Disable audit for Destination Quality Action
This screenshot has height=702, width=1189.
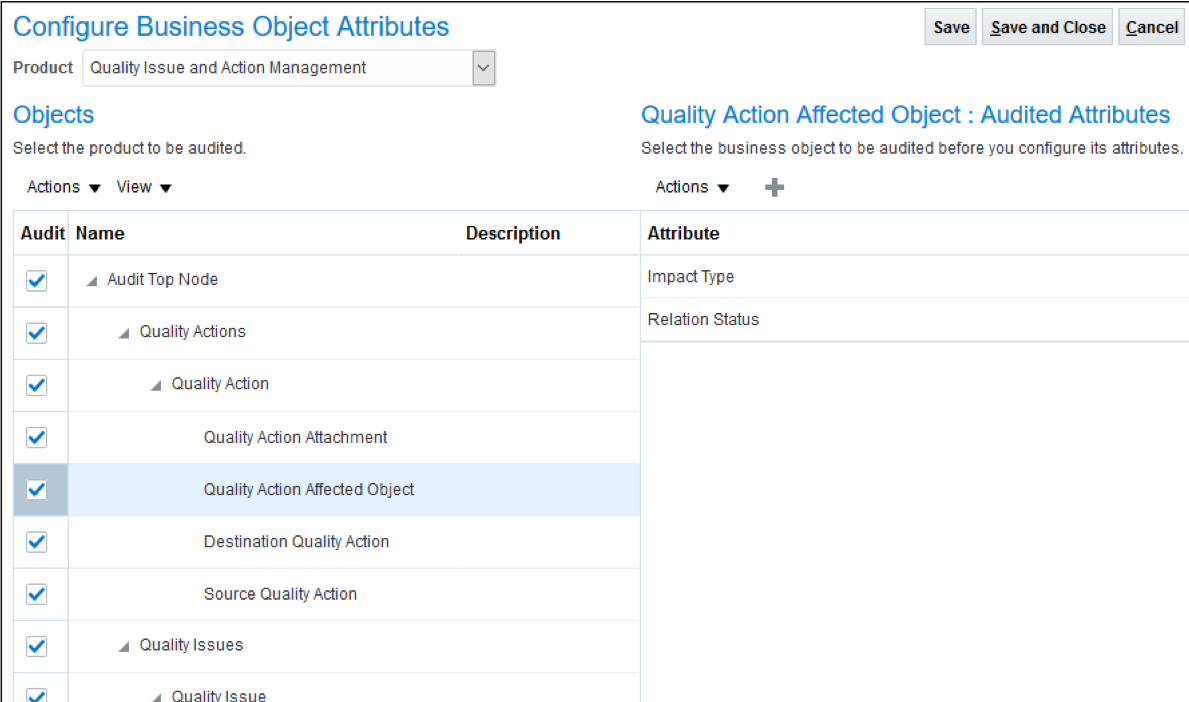click(37, 541)
